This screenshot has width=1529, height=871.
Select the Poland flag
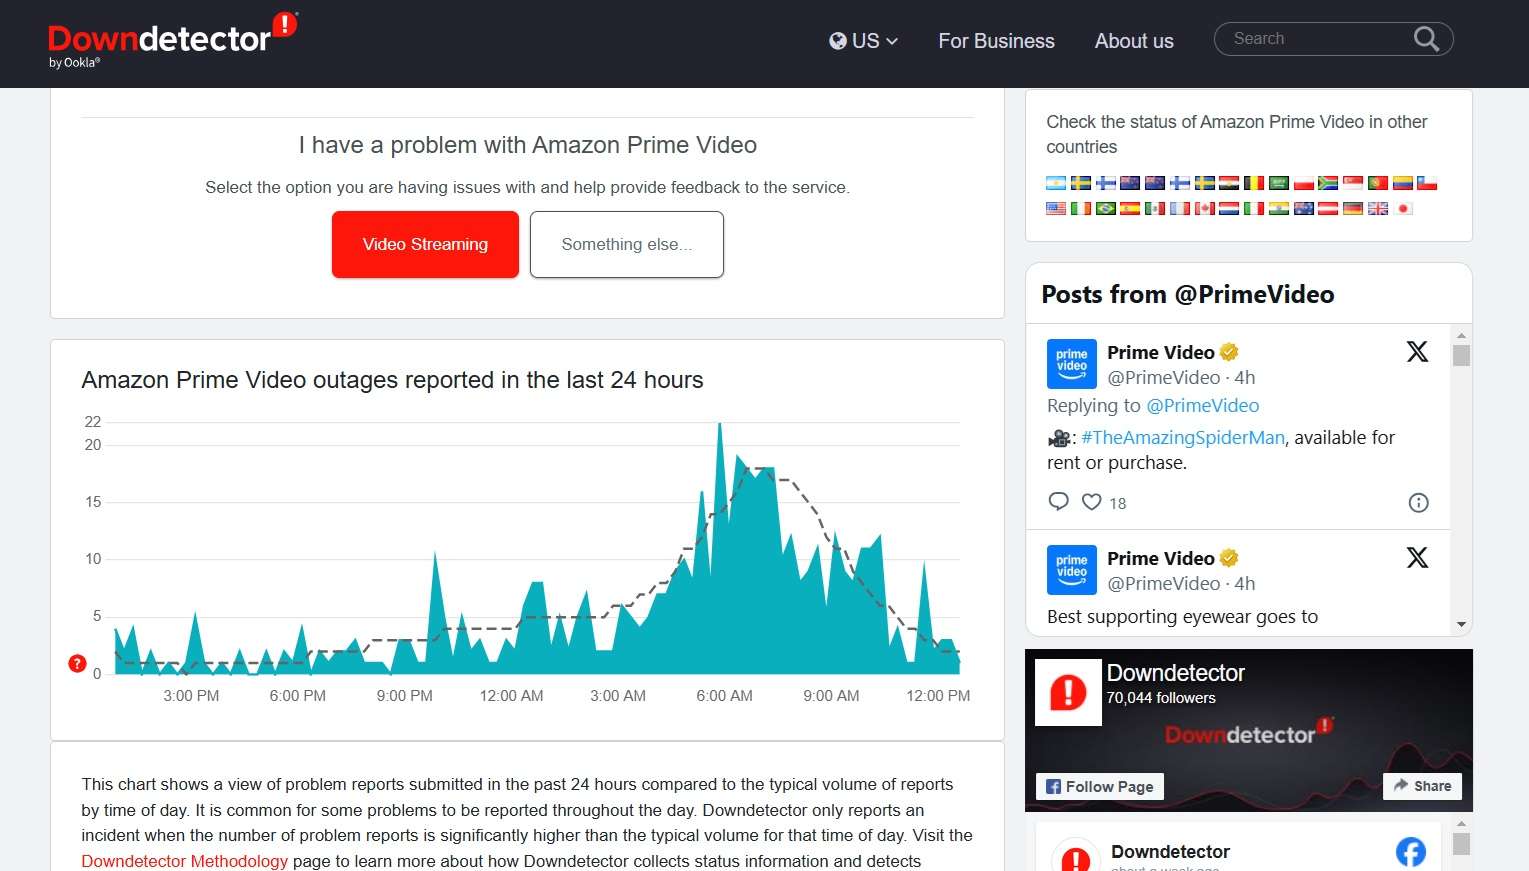coord(1304,183)
